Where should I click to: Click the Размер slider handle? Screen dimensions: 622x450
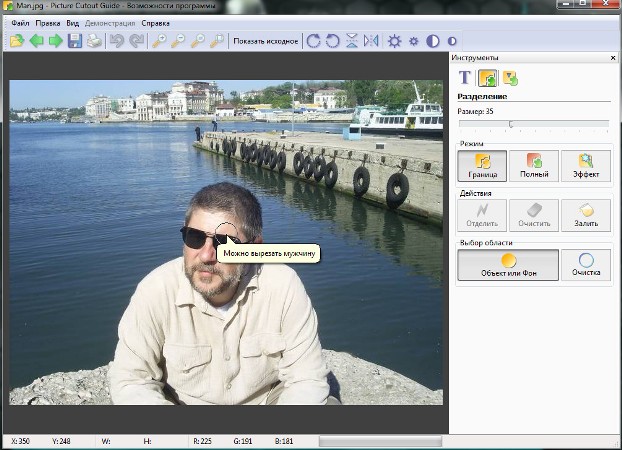pos(511,124)
